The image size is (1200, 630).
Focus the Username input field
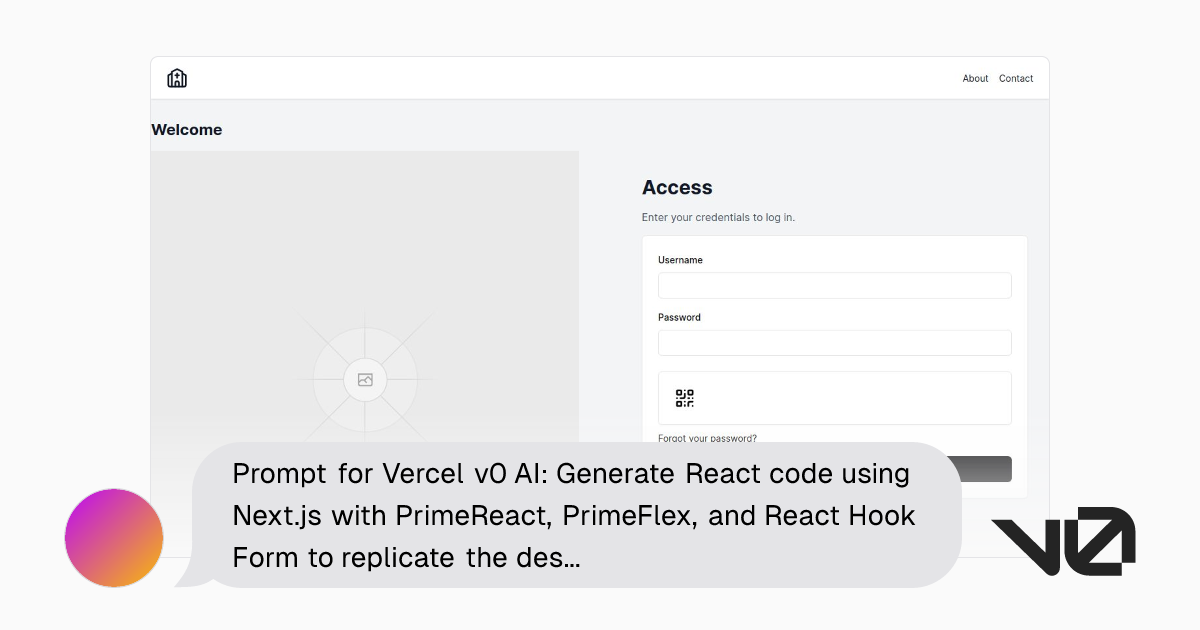tap(834, 285)
